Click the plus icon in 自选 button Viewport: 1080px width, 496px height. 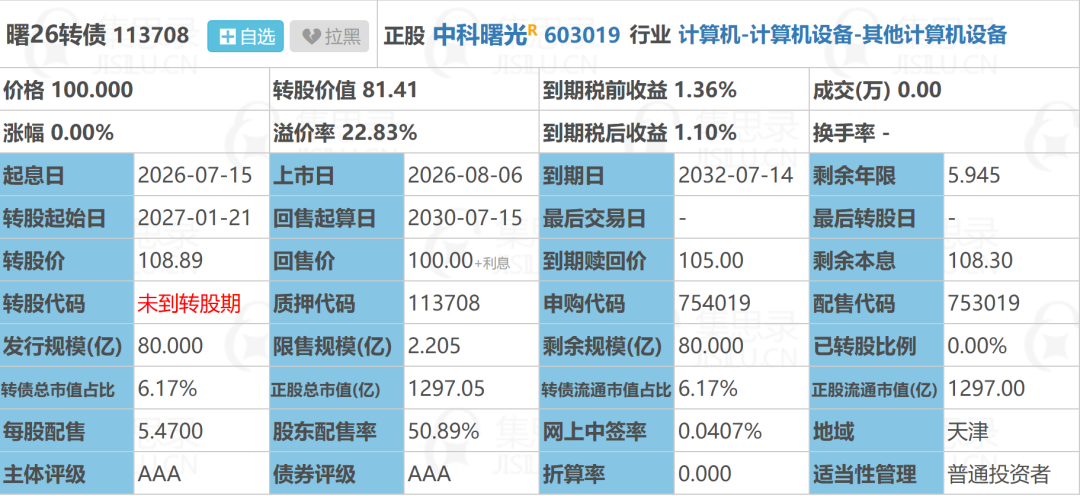(227, 37)
